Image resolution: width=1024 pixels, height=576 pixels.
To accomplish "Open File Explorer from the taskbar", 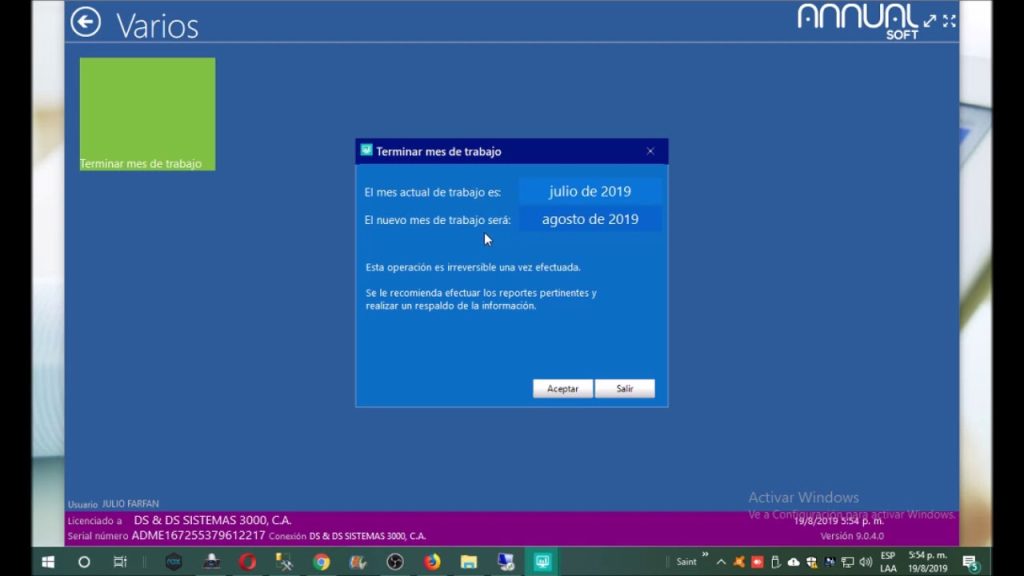I will coord(468,561).
